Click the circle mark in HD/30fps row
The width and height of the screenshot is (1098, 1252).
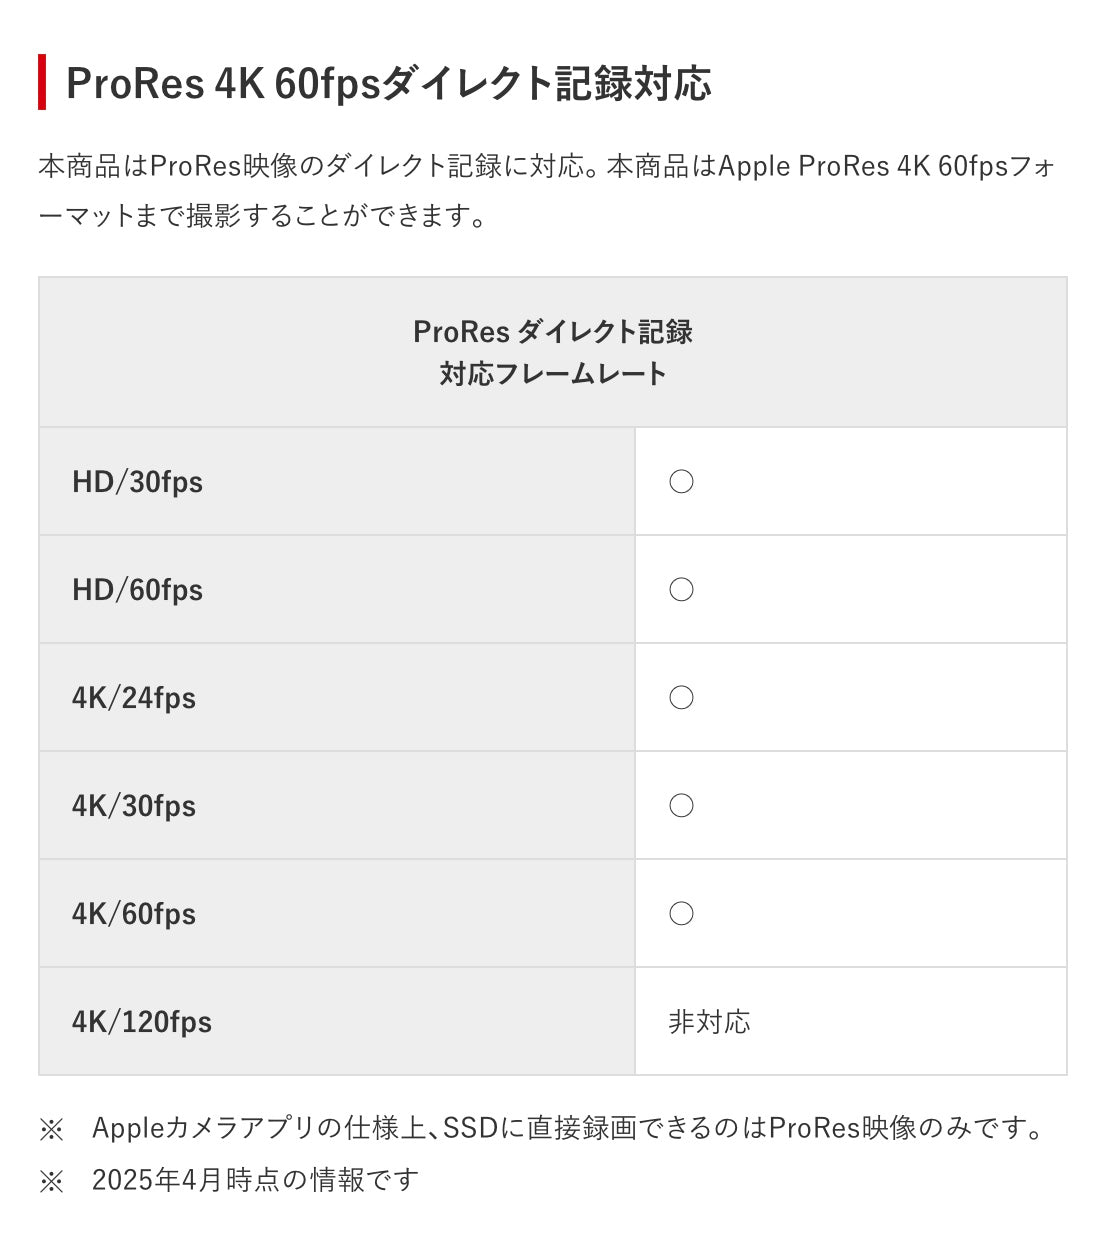coord(681,482)
